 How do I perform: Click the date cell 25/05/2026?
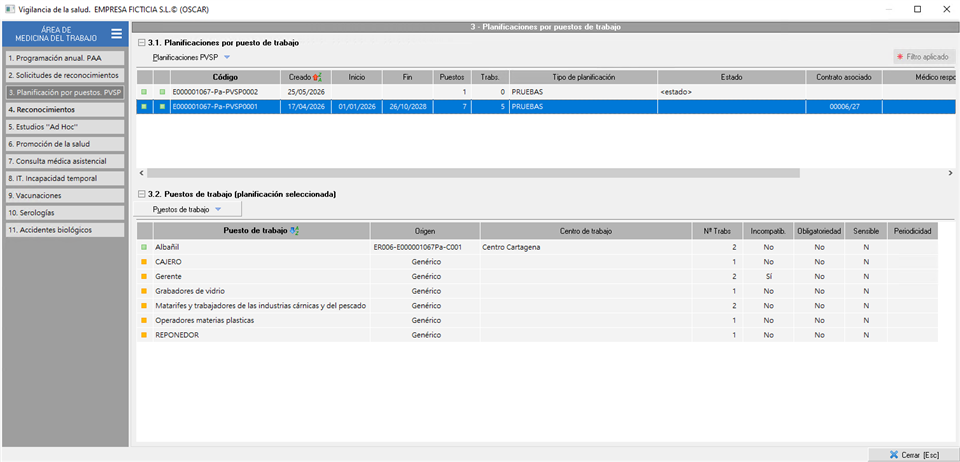click(306, 92)
